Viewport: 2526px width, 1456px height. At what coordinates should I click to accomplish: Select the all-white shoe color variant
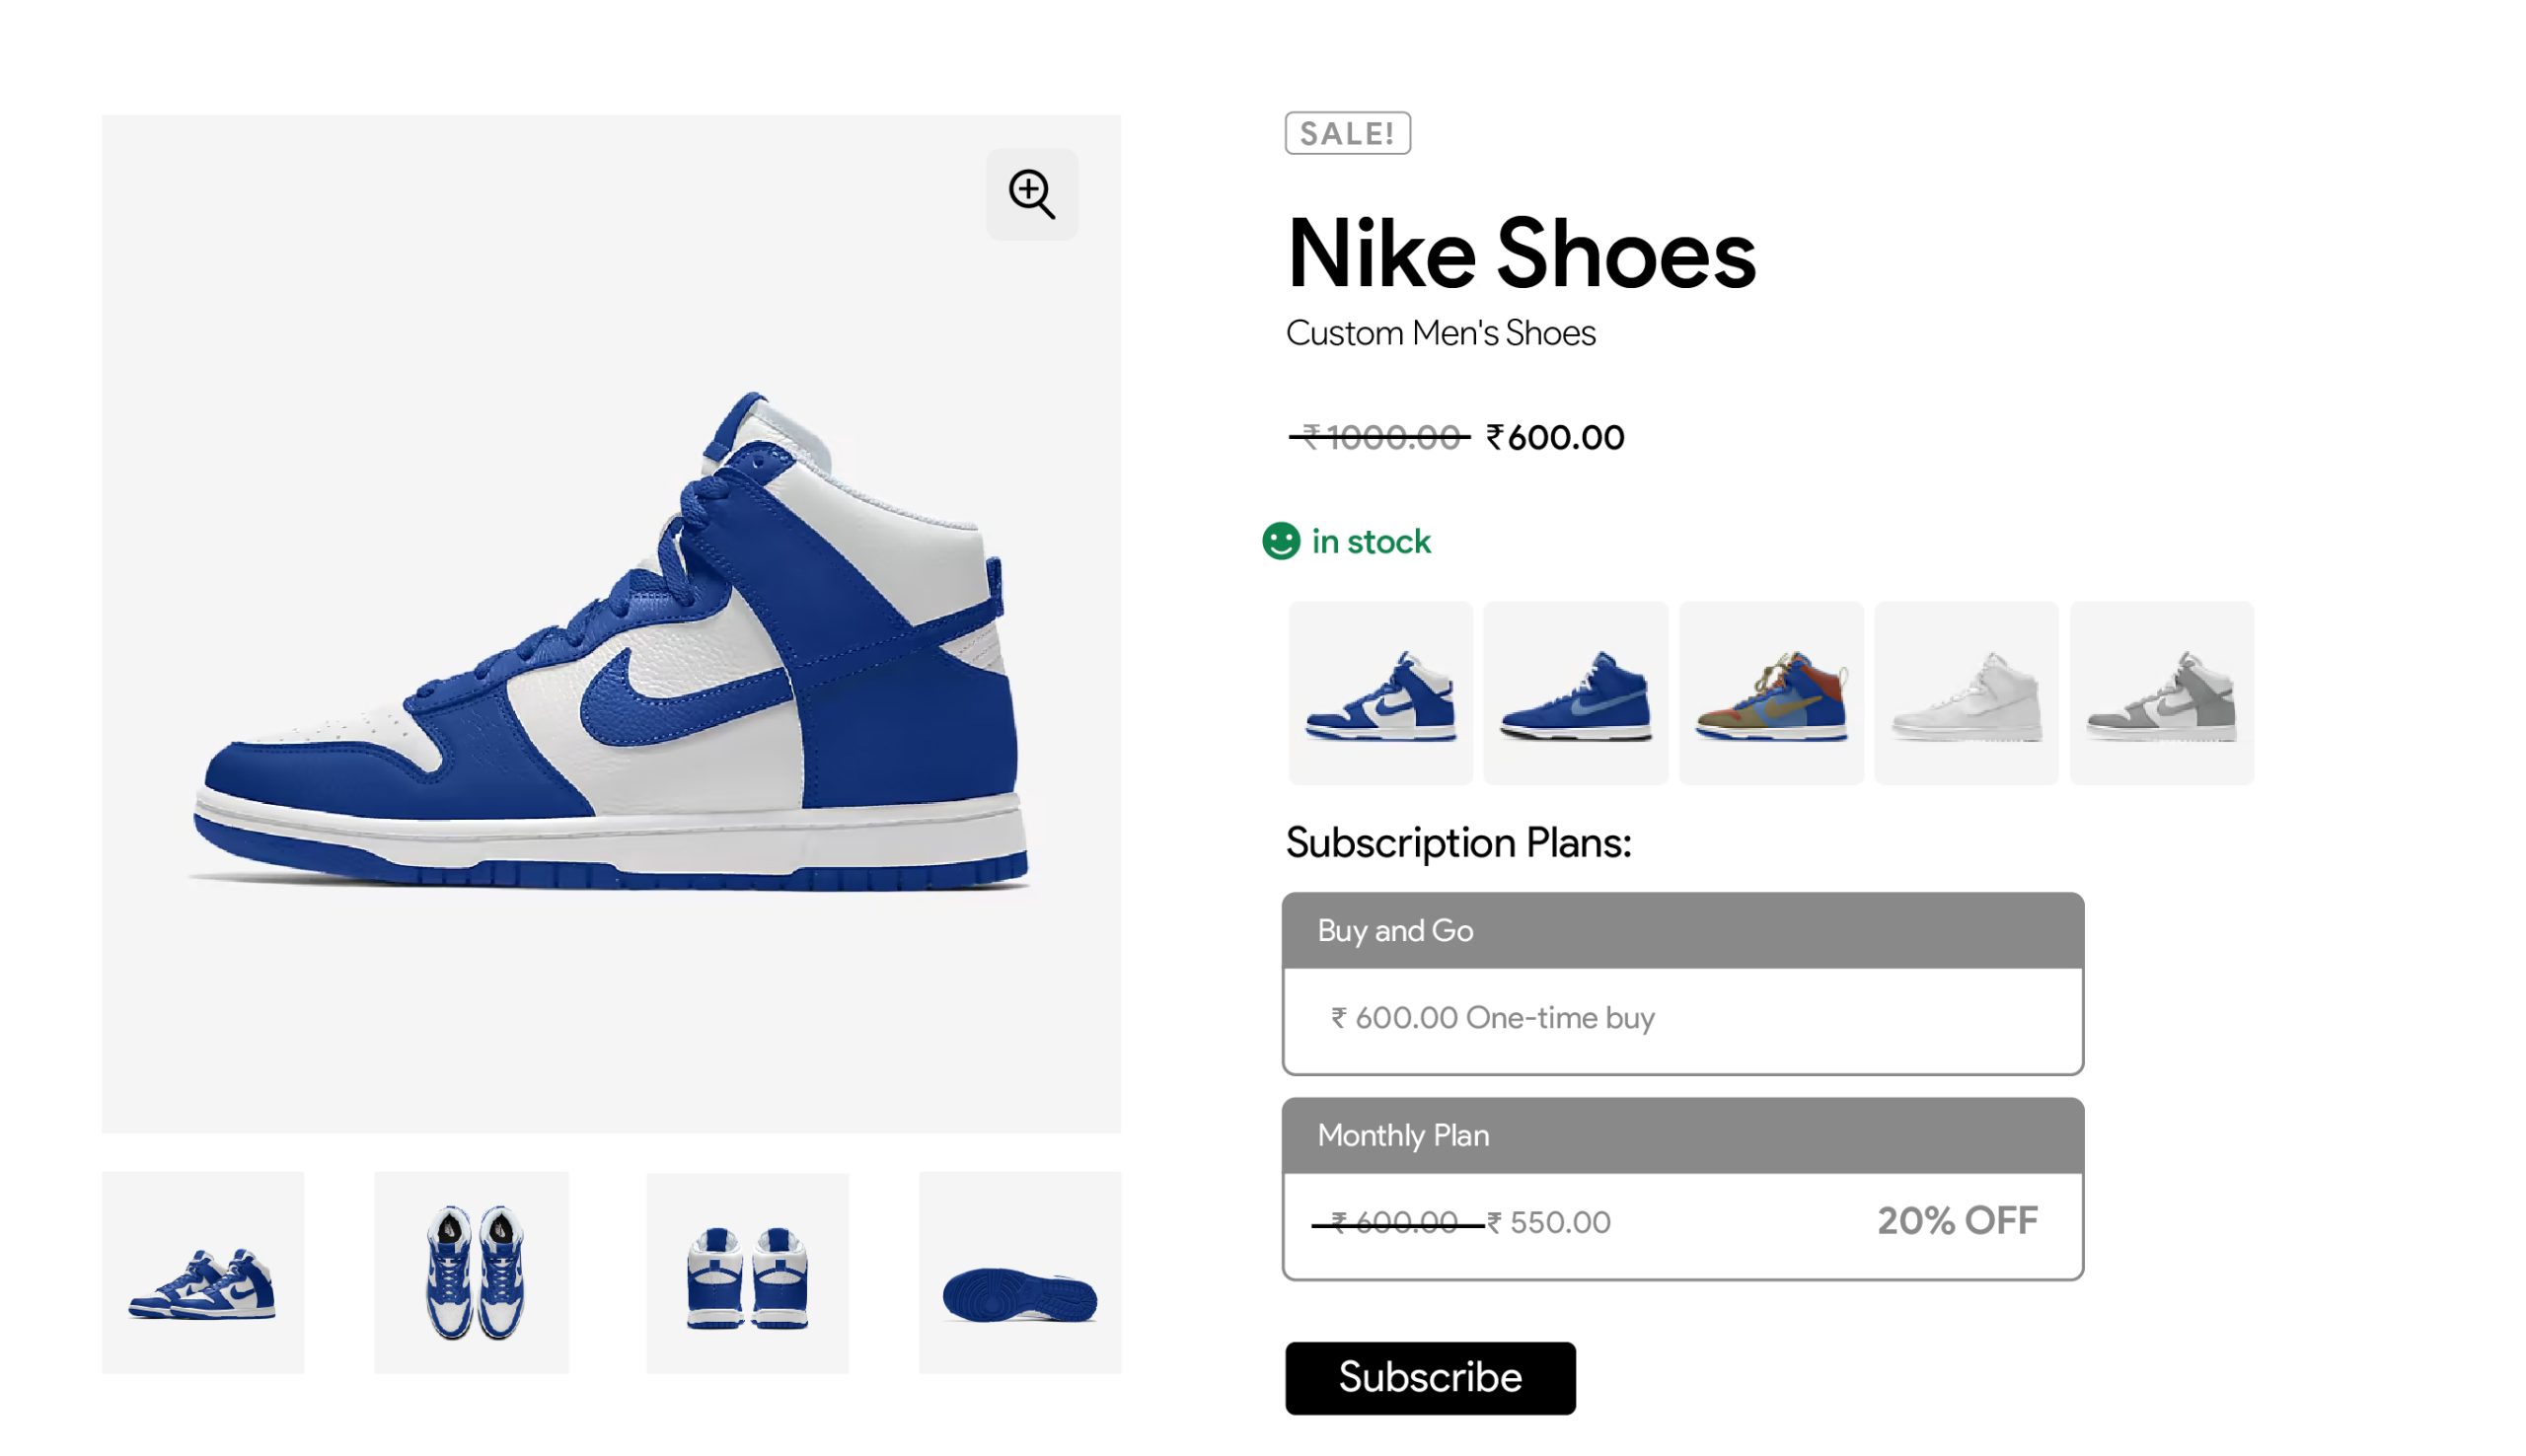1966,693
